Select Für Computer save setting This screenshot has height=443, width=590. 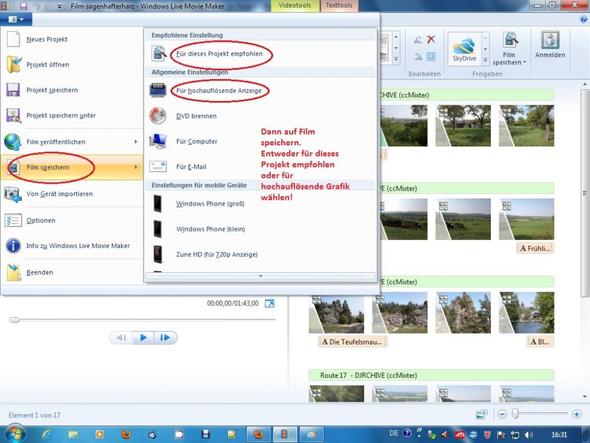tap(260, 141)
